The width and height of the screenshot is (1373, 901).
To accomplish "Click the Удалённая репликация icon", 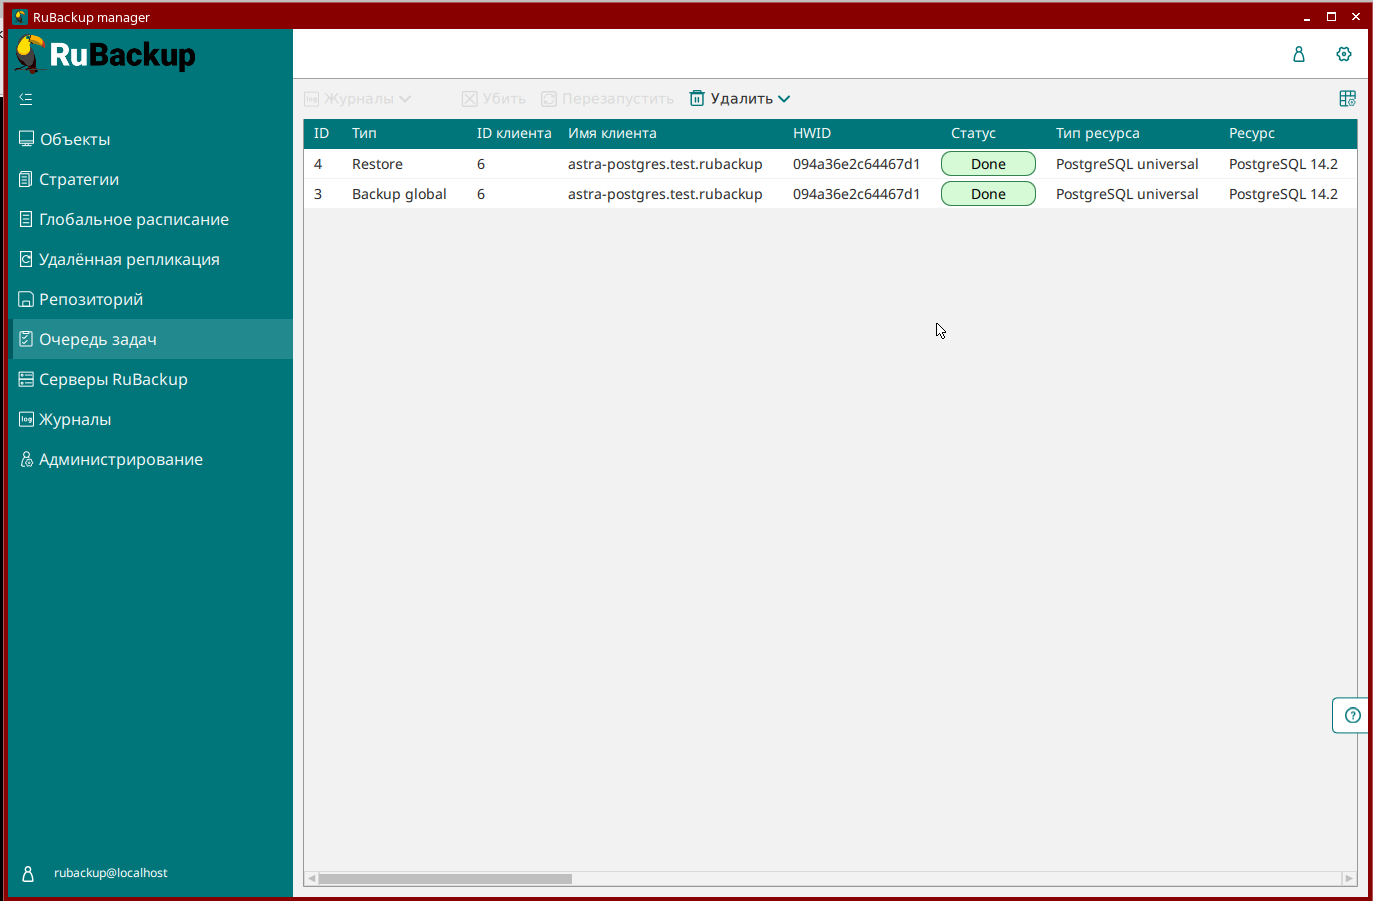I will point(27,259).
